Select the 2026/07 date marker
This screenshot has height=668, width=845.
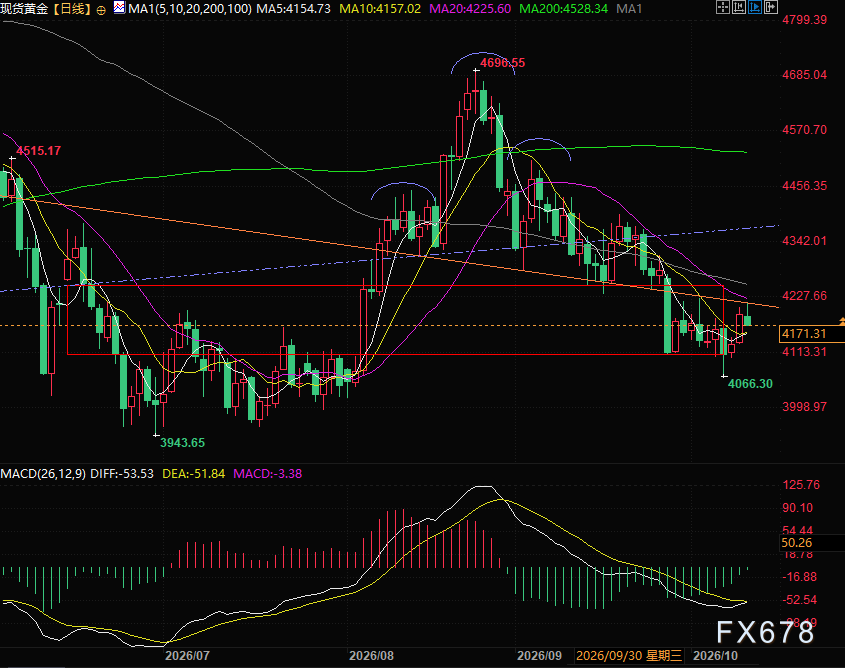tap(187, 656)
